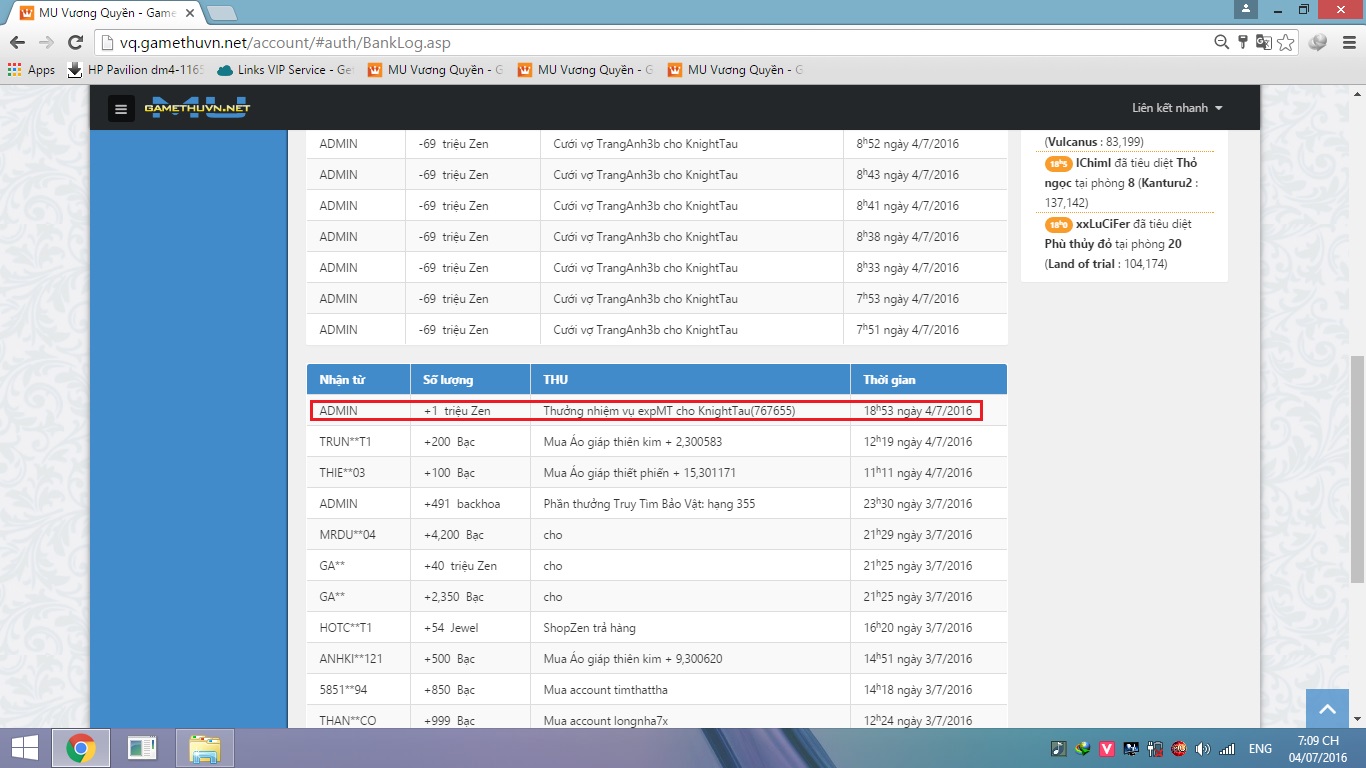Reload the page with the browser refresh icon
Viewport: 1366px width, 768px height.
click(x=75, y=42)
